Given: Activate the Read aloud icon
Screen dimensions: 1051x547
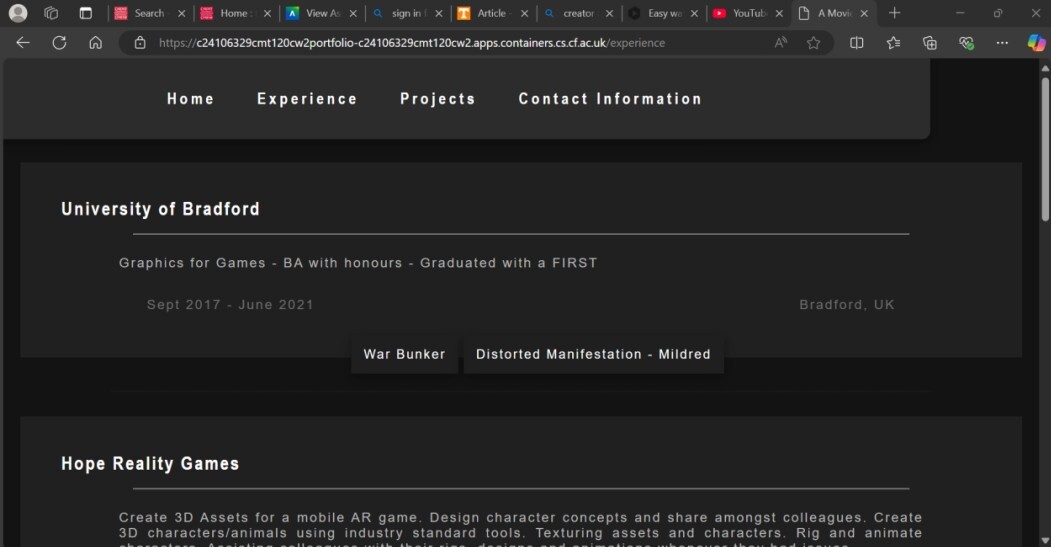Looking at the screenshot, I should click(781, 43).
